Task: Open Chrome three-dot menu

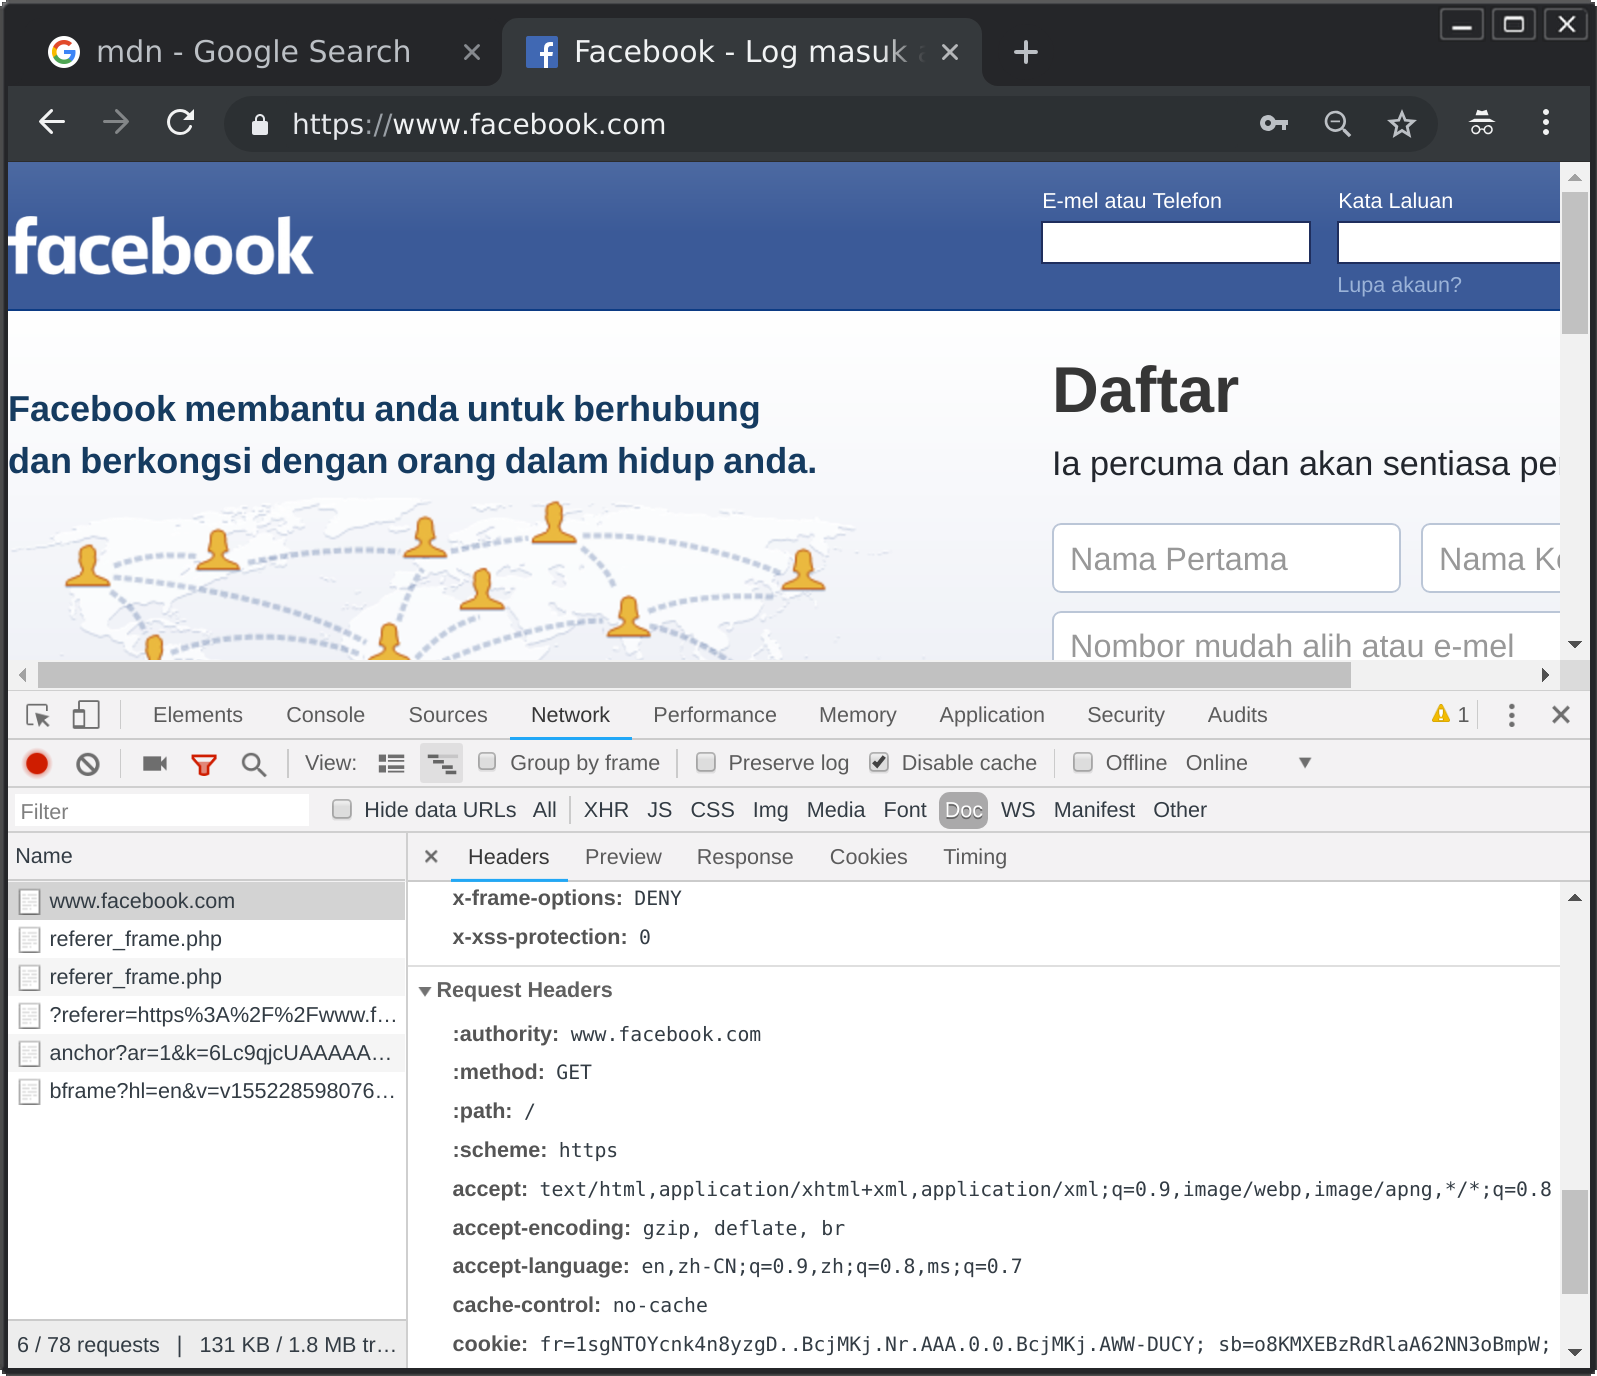Action: click(x=1546, y=123)
